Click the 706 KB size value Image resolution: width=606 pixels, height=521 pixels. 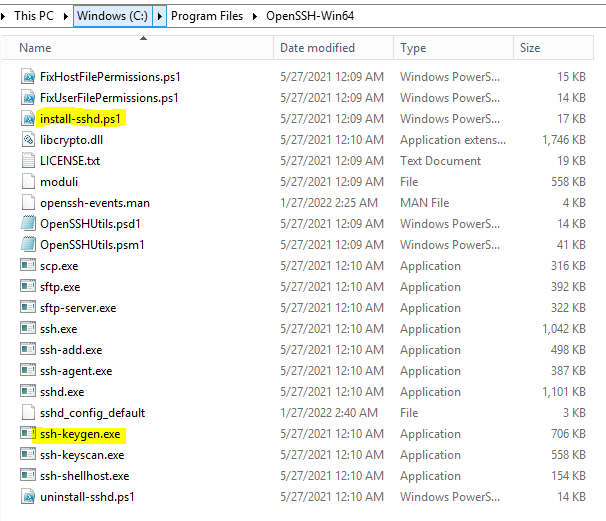pyautogui.click(x=568, y=434)
